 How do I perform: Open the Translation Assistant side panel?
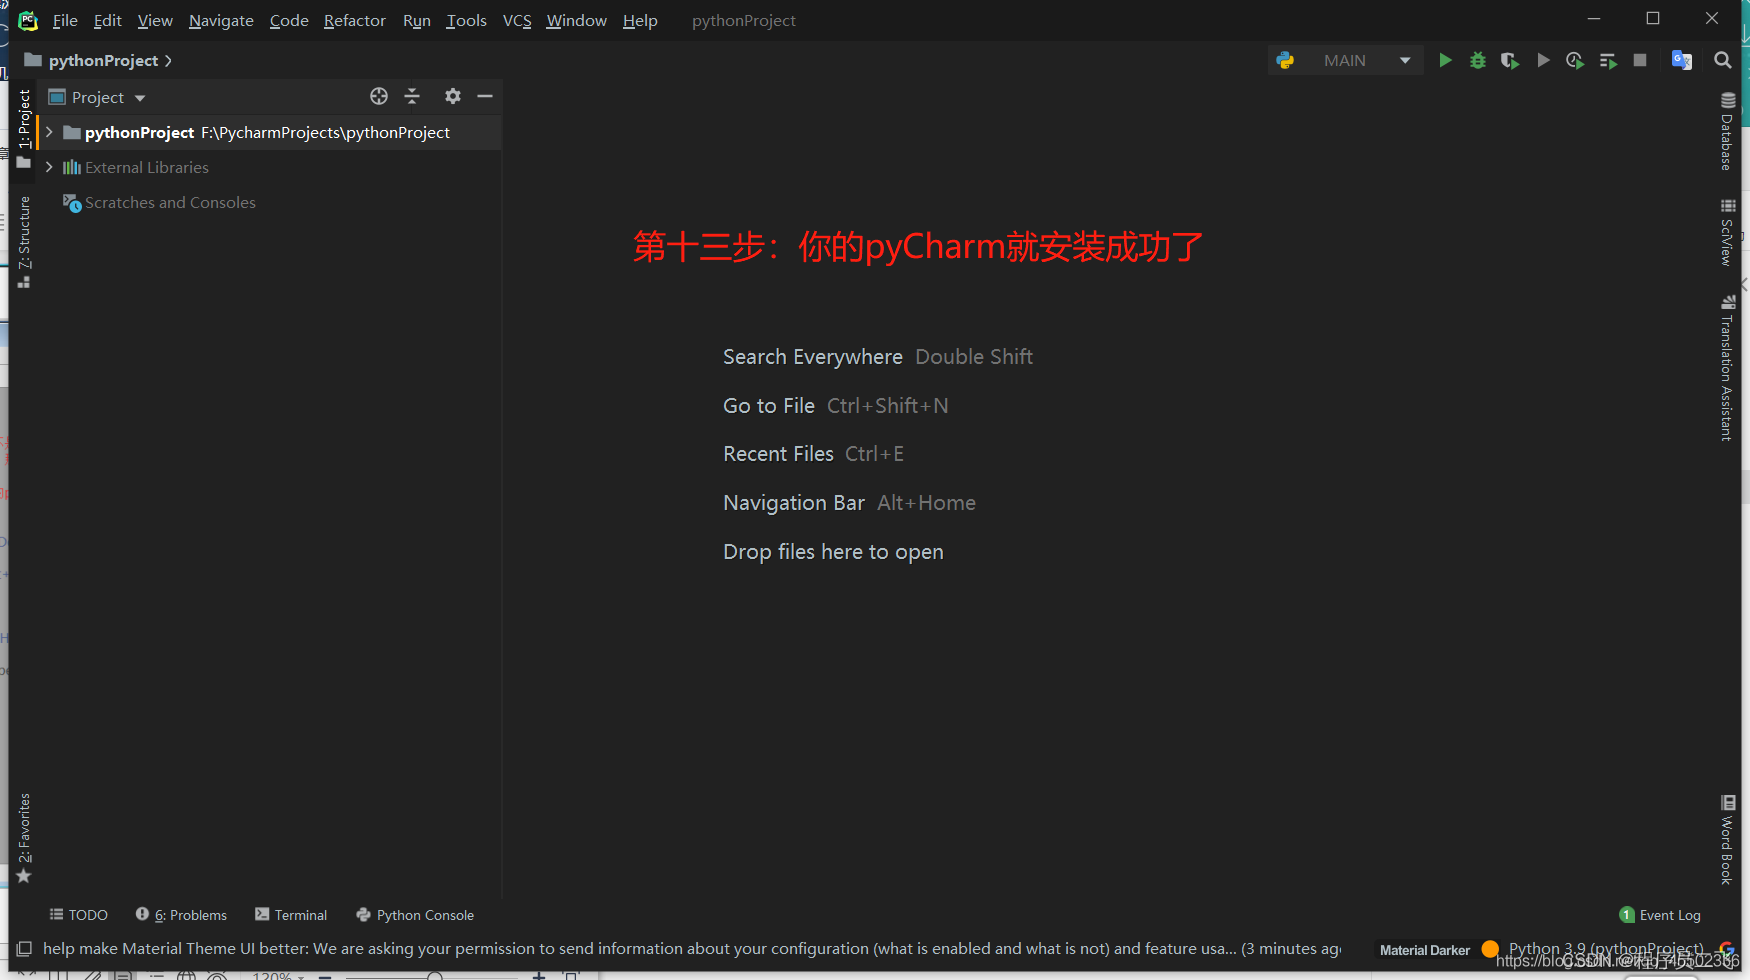pos(1727,369)
